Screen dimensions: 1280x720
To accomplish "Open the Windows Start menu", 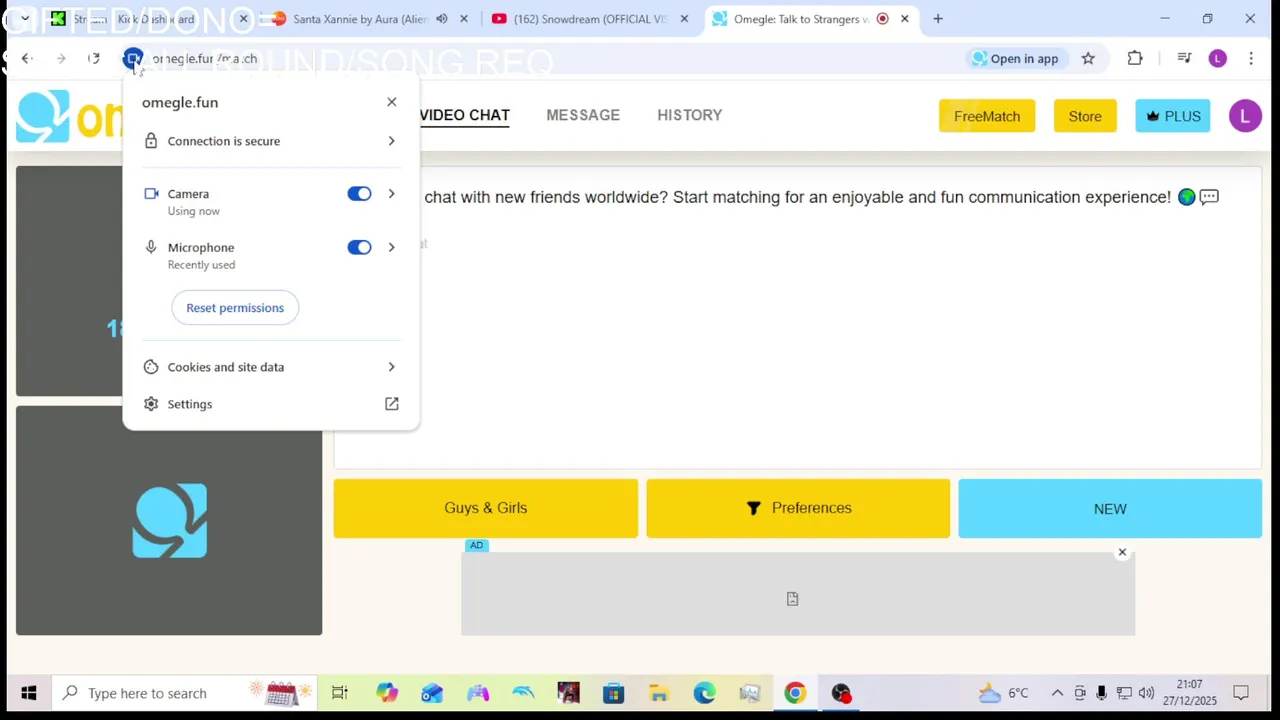I will click(x=28, y=693).
